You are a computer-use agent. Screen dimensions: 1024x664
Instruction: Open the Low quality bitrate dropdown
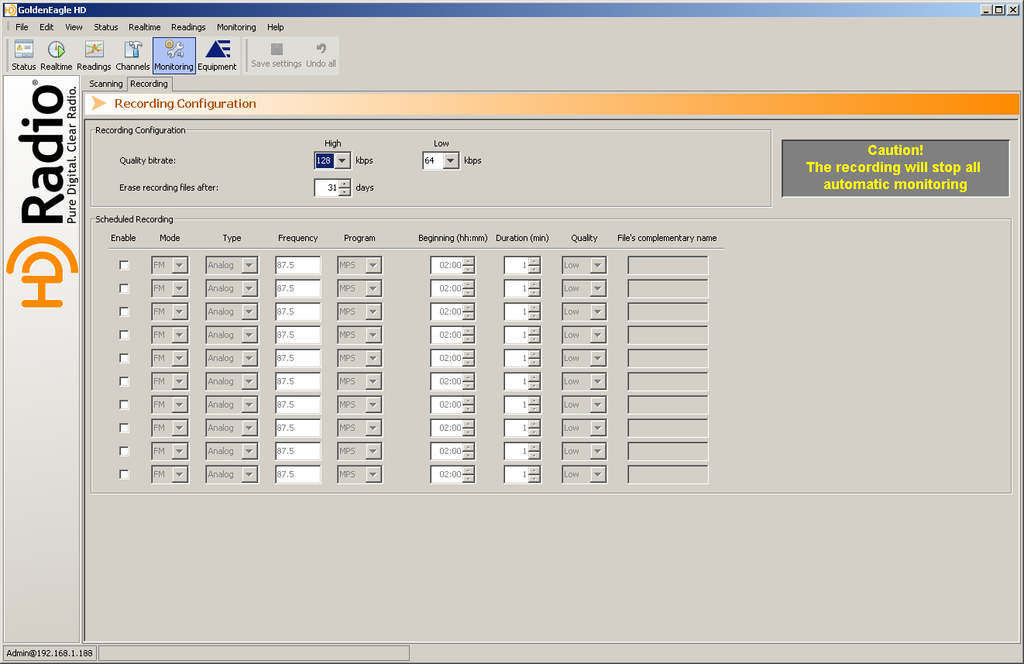point(450,160)
